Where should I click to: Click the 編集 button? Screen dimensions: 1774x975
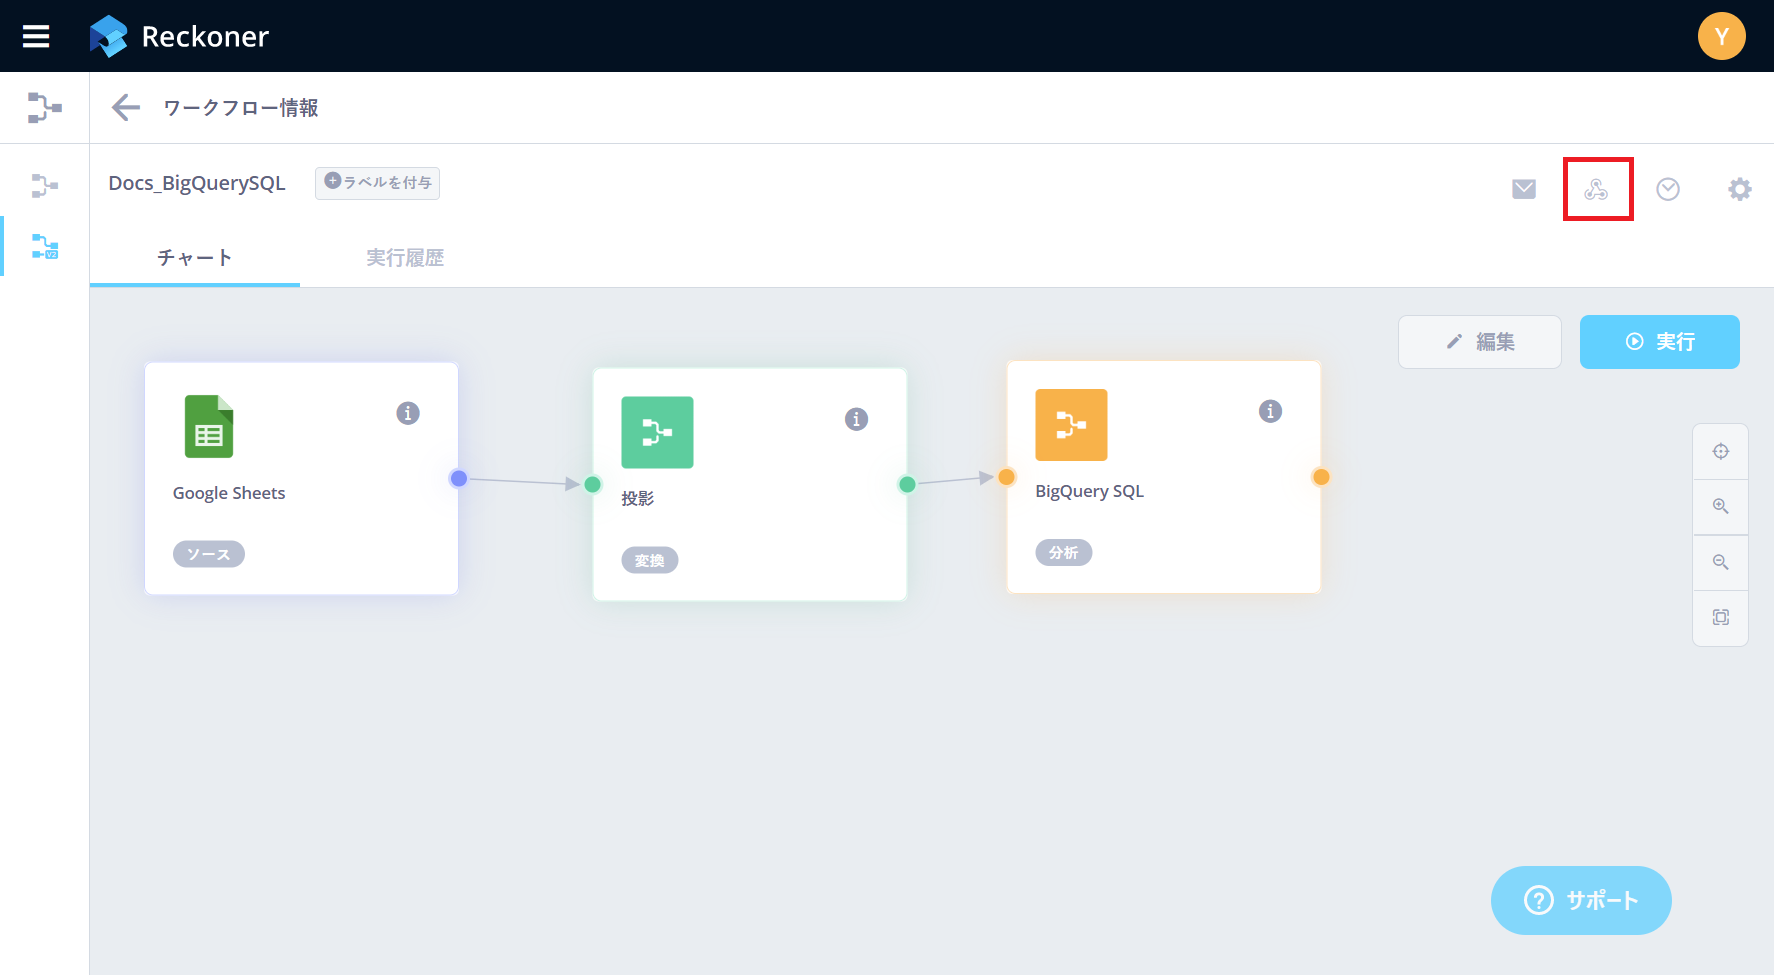point(1479,342)
